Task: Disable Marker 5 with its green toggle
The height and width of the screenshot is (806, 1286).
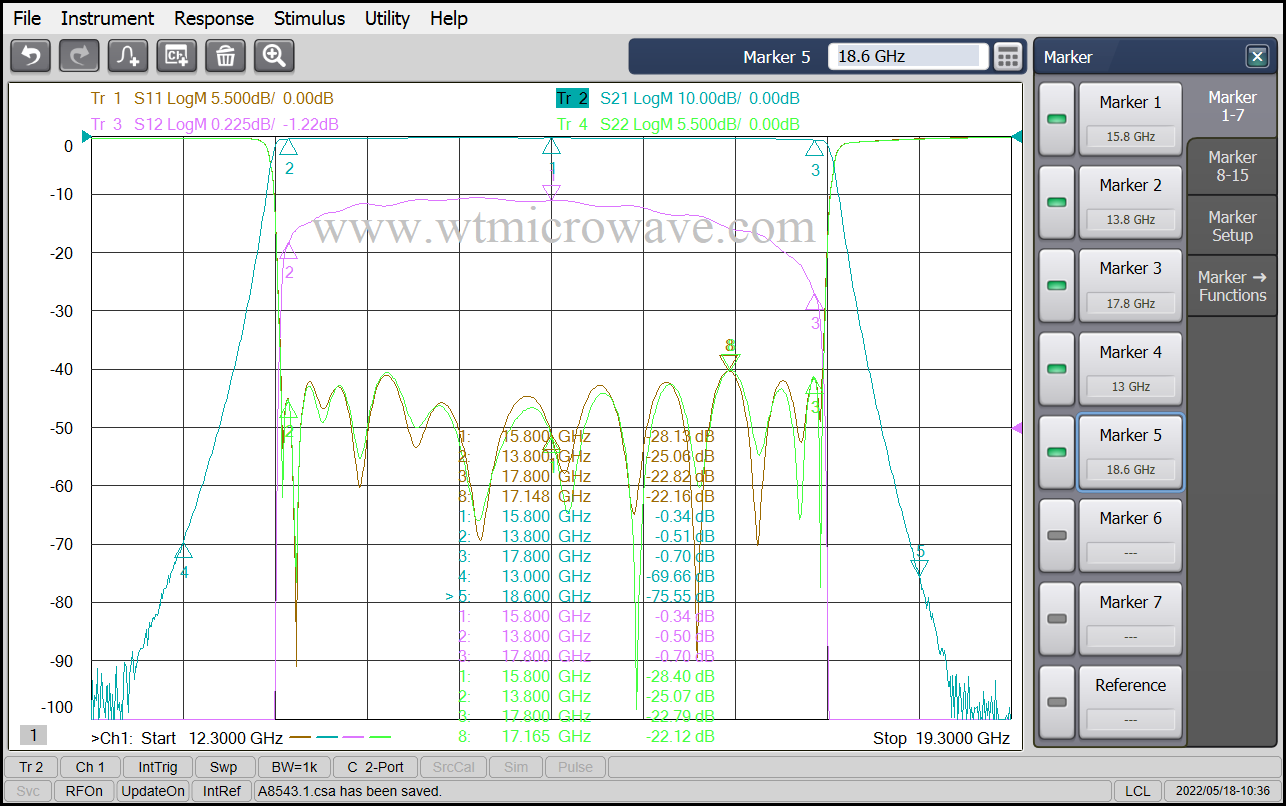Action: coord(1056,452)
